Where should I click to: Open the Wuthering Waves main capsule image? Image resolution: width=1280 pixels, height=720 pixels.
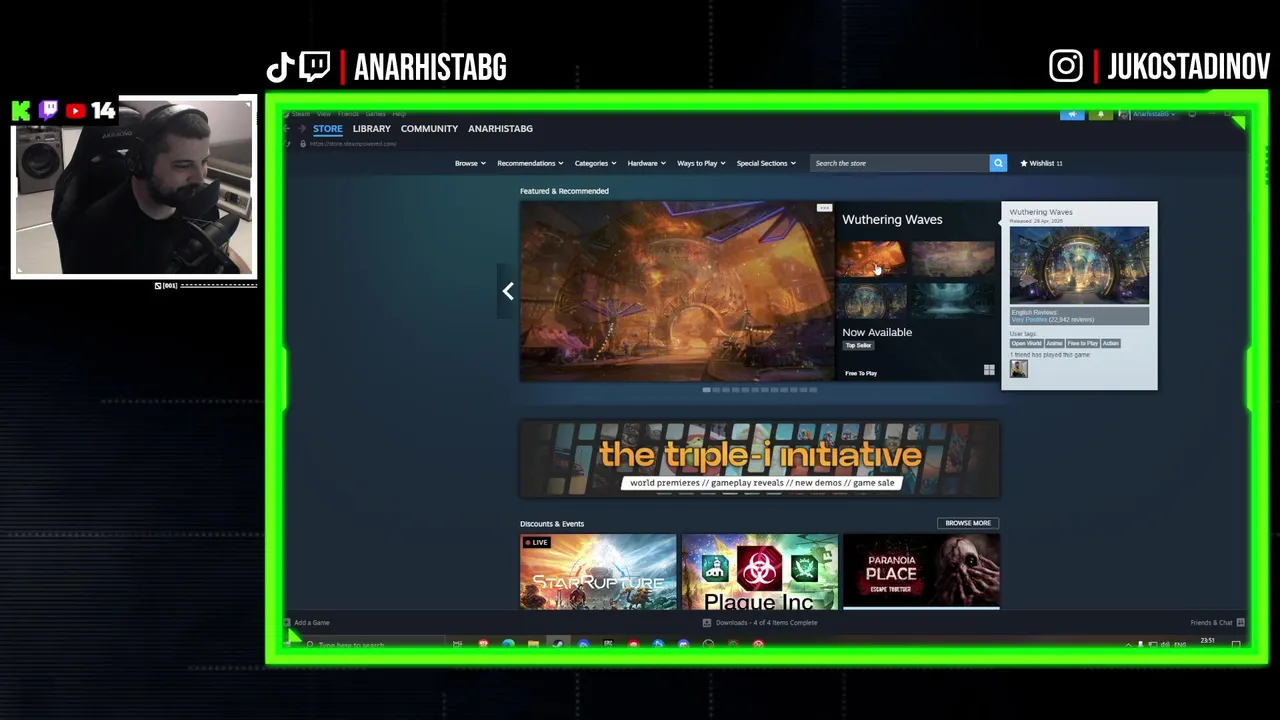677,291
